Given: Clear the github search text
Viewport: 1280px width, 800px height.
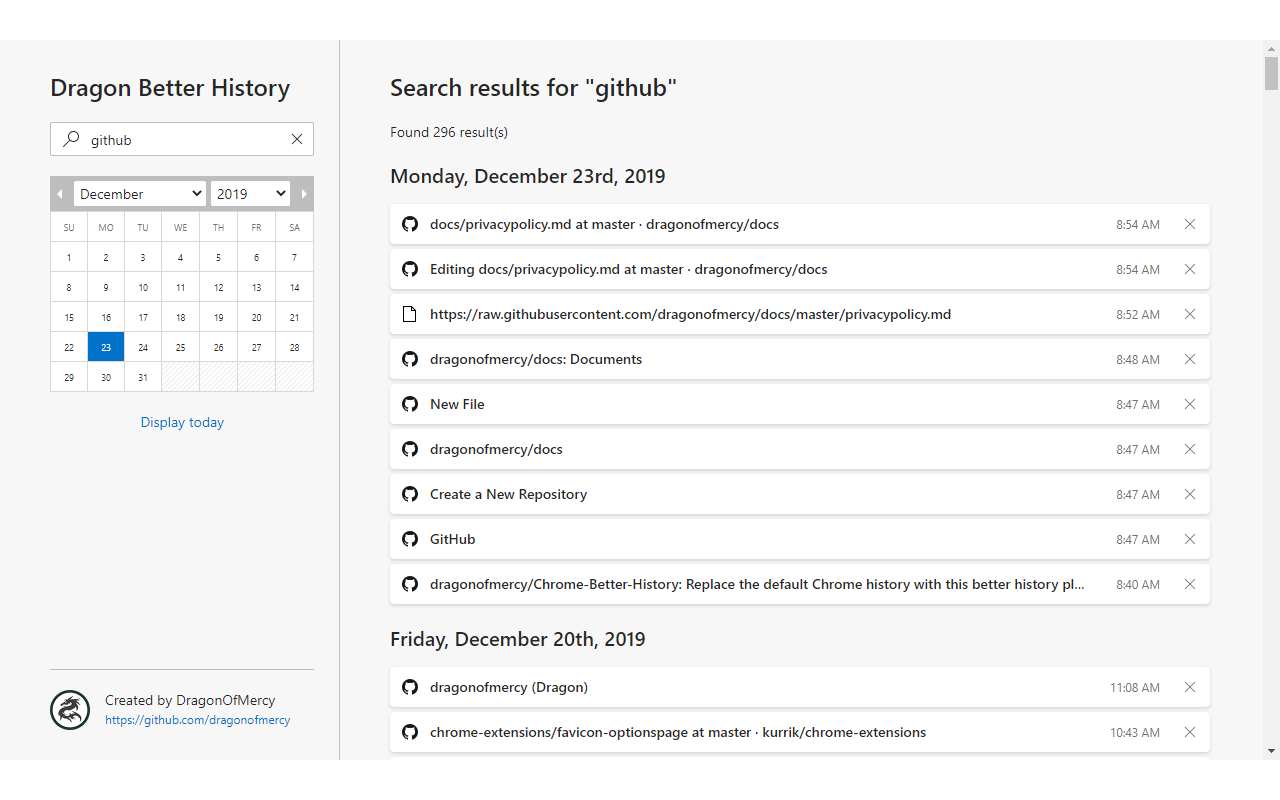Looking at the screenshot, I should tap(297, 140).
